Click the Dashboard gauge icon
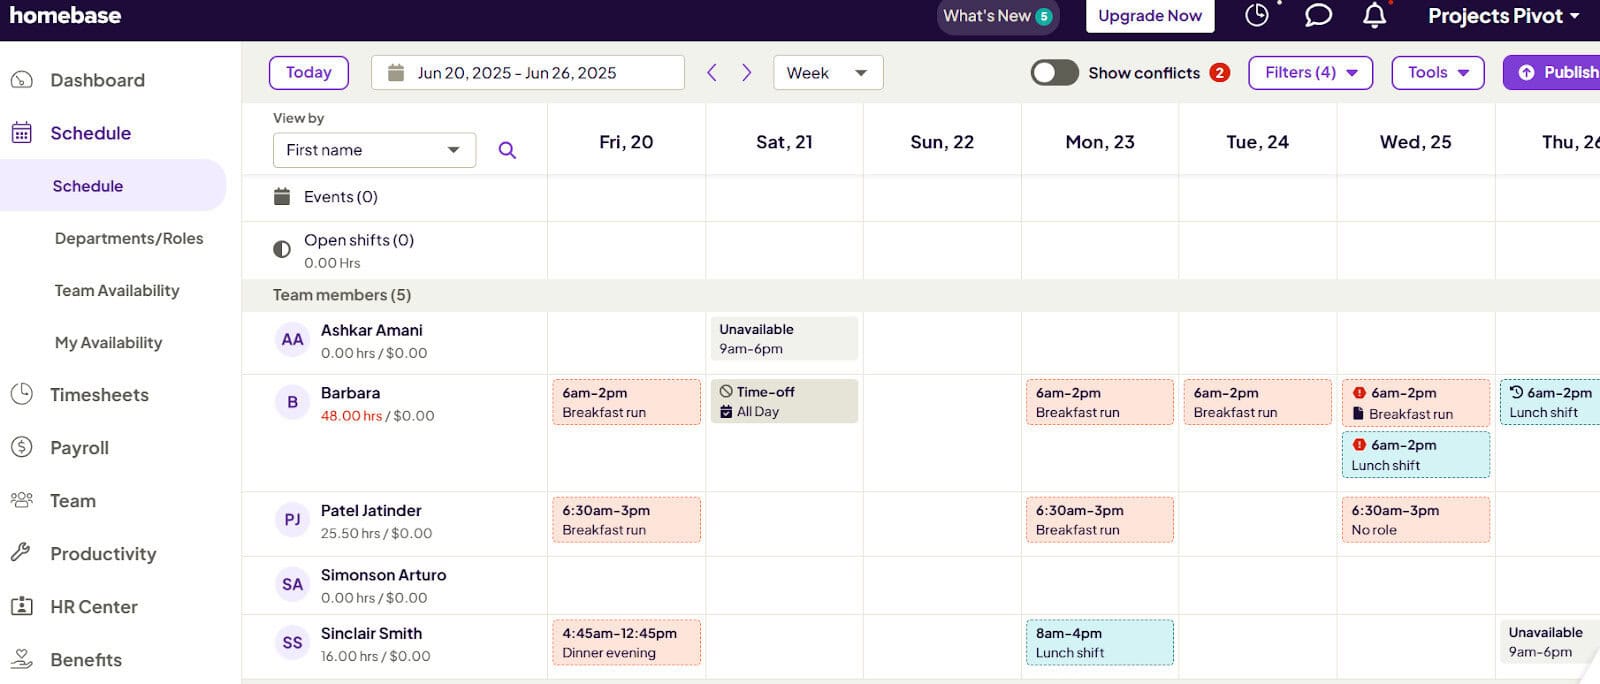 pyautogui.click(x=21, y=80)
